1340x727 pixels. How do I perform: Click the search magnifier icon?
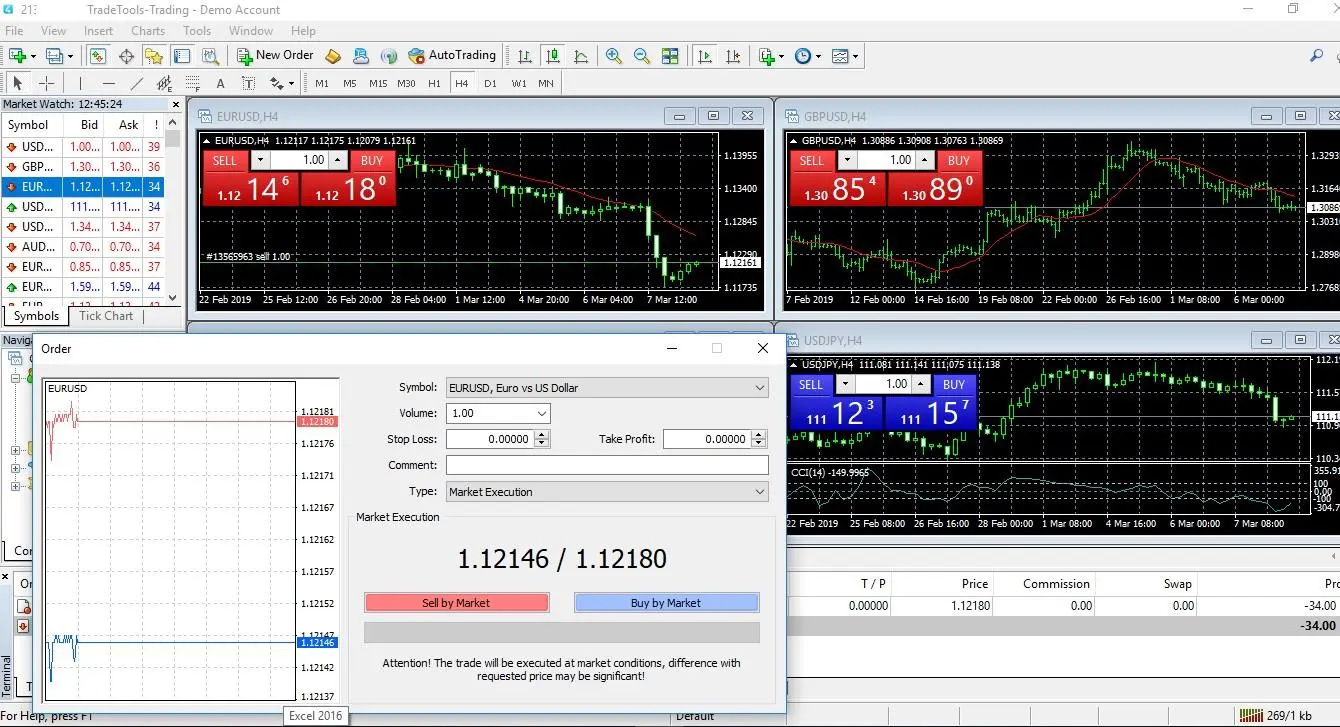coord(1317,56)
